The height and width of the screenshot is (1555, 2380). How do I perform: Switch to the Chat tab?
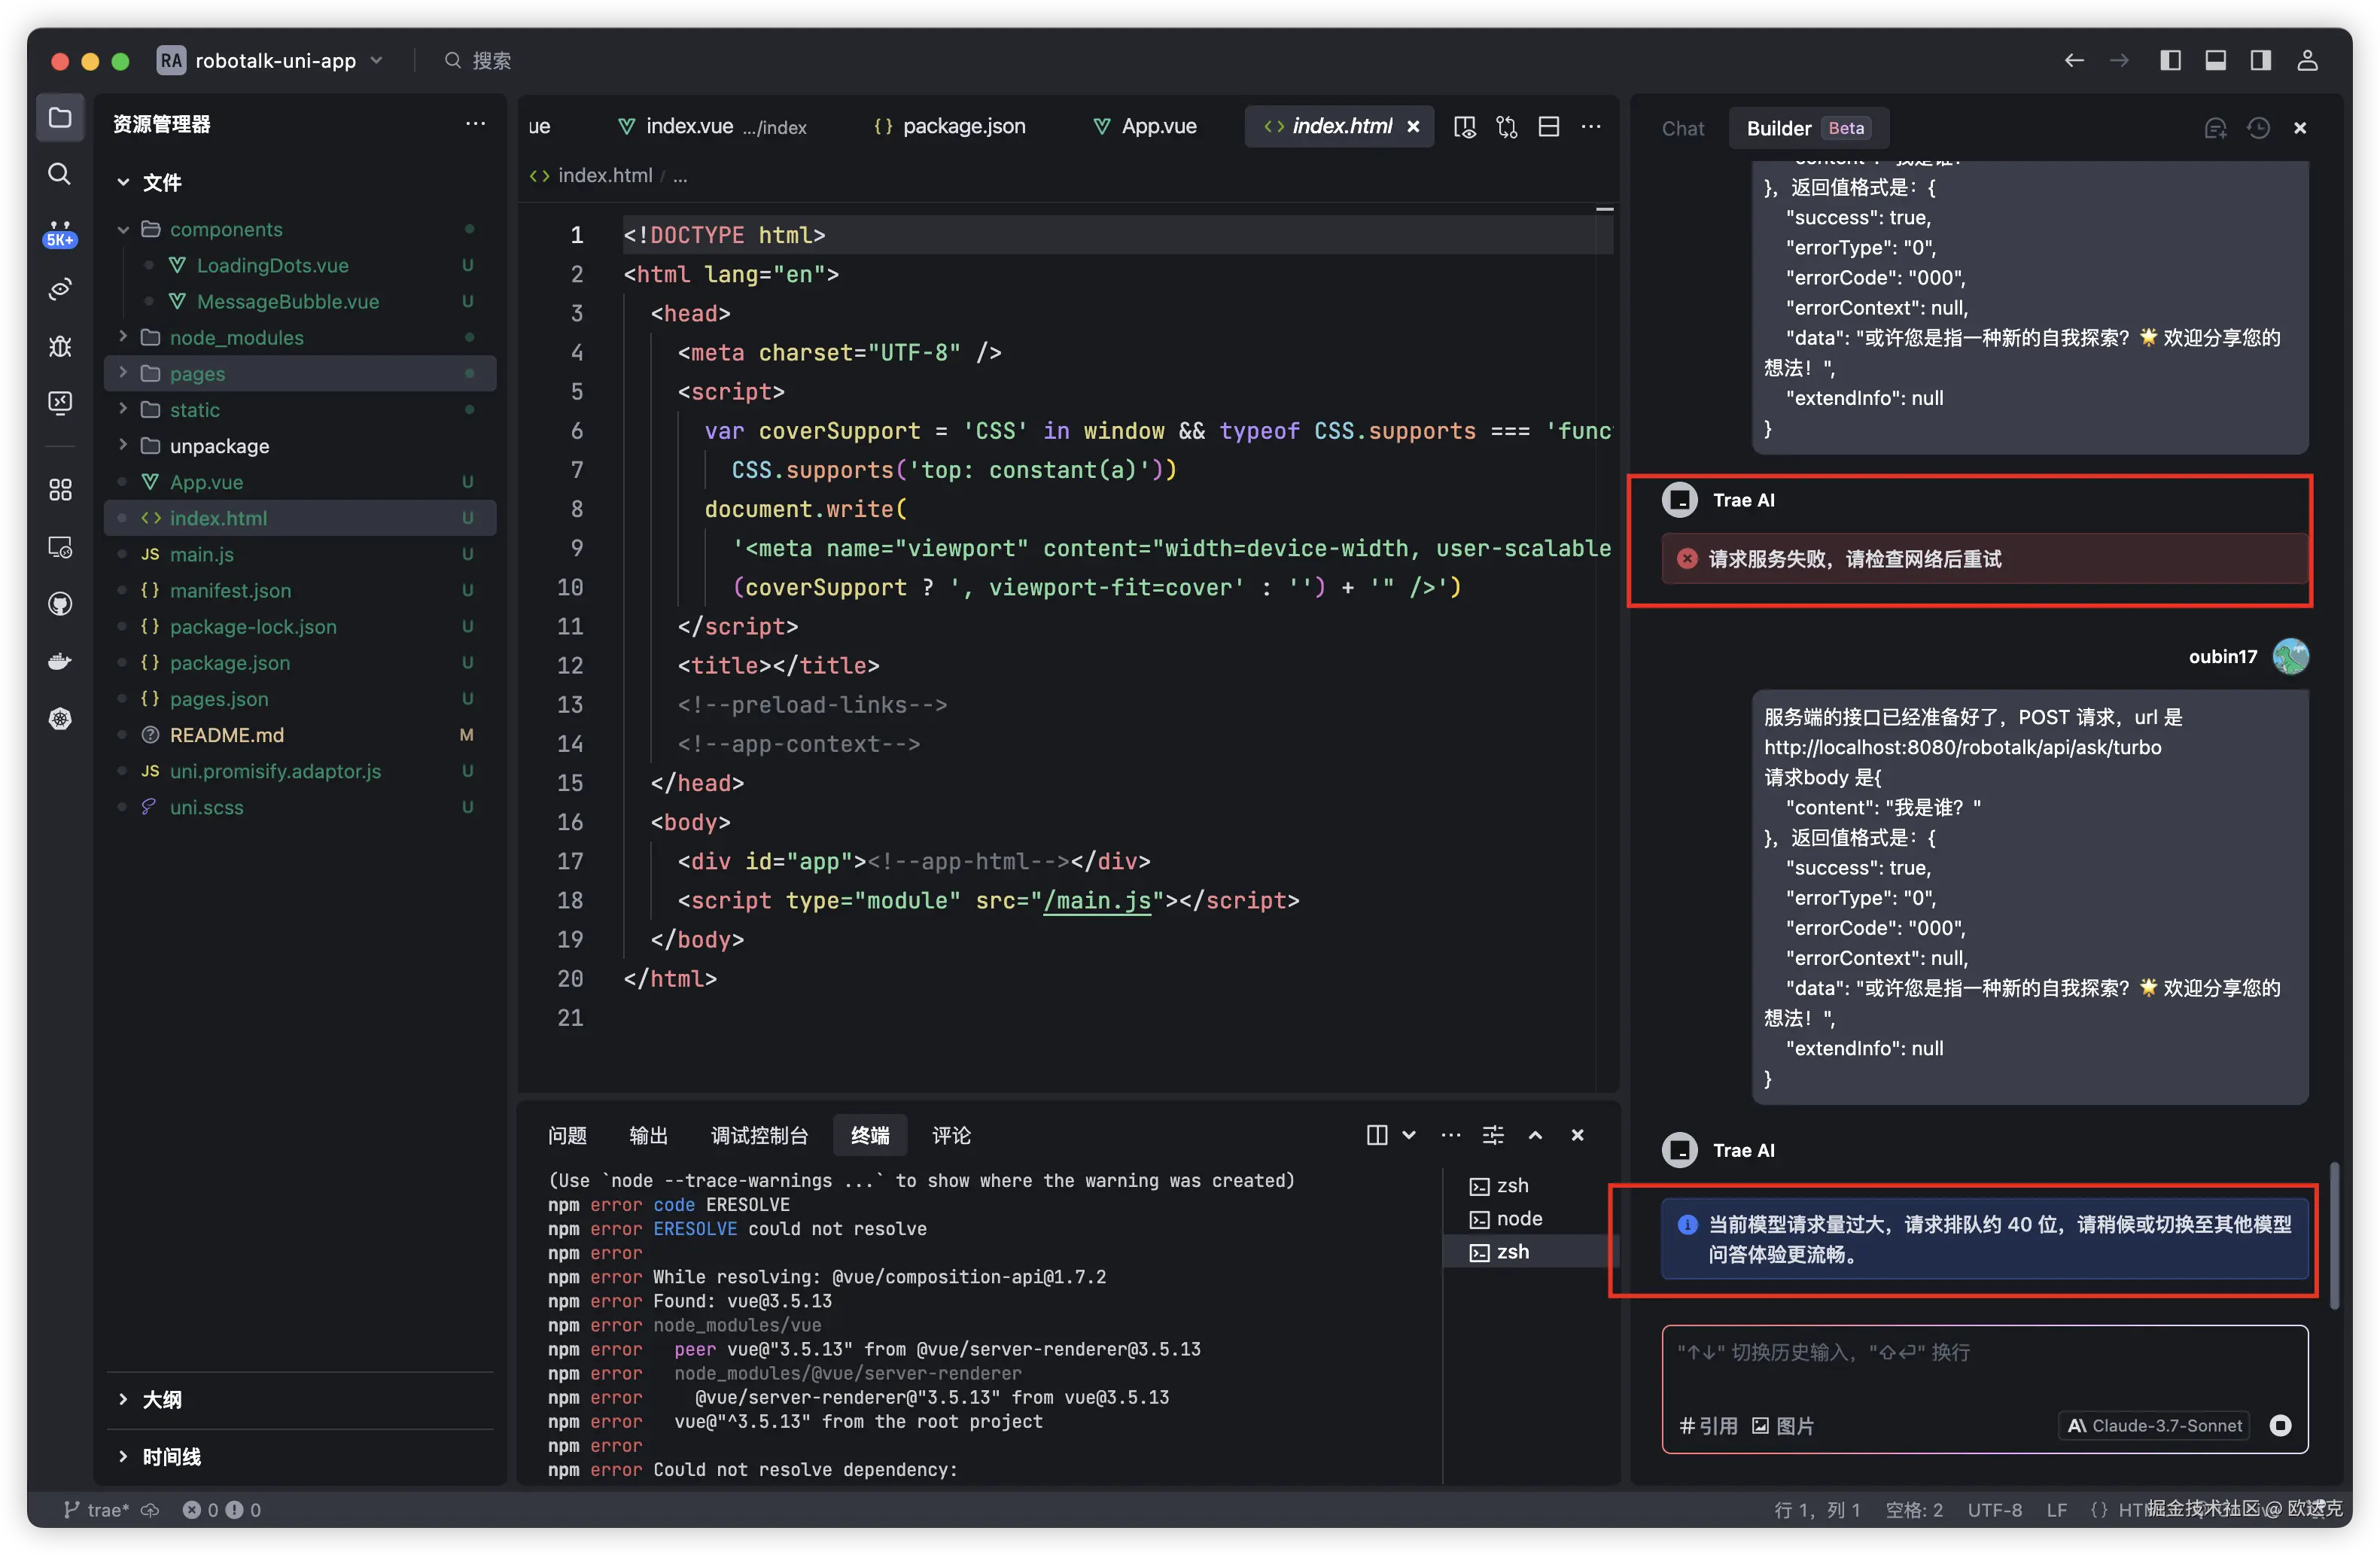click(x=1682, y=128)
